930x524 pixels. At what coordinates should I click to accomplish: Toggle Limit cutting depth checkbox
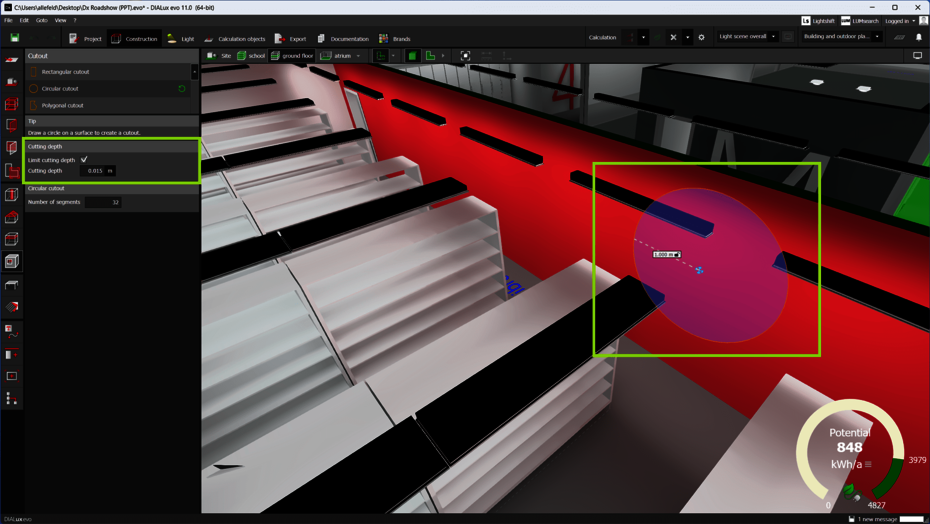[84, 159]
